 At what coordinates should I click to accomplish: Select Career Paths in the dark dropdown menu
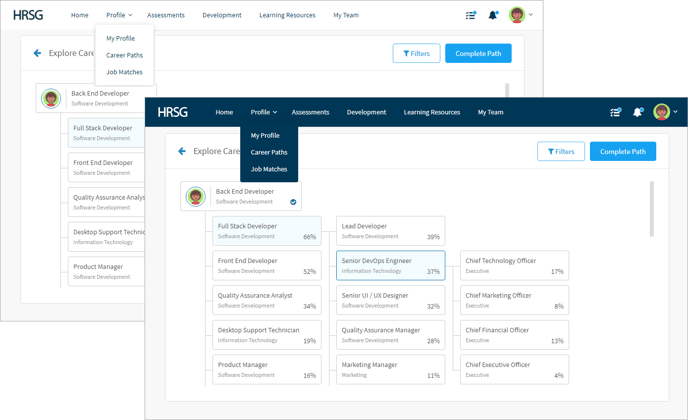coord(269,152)
